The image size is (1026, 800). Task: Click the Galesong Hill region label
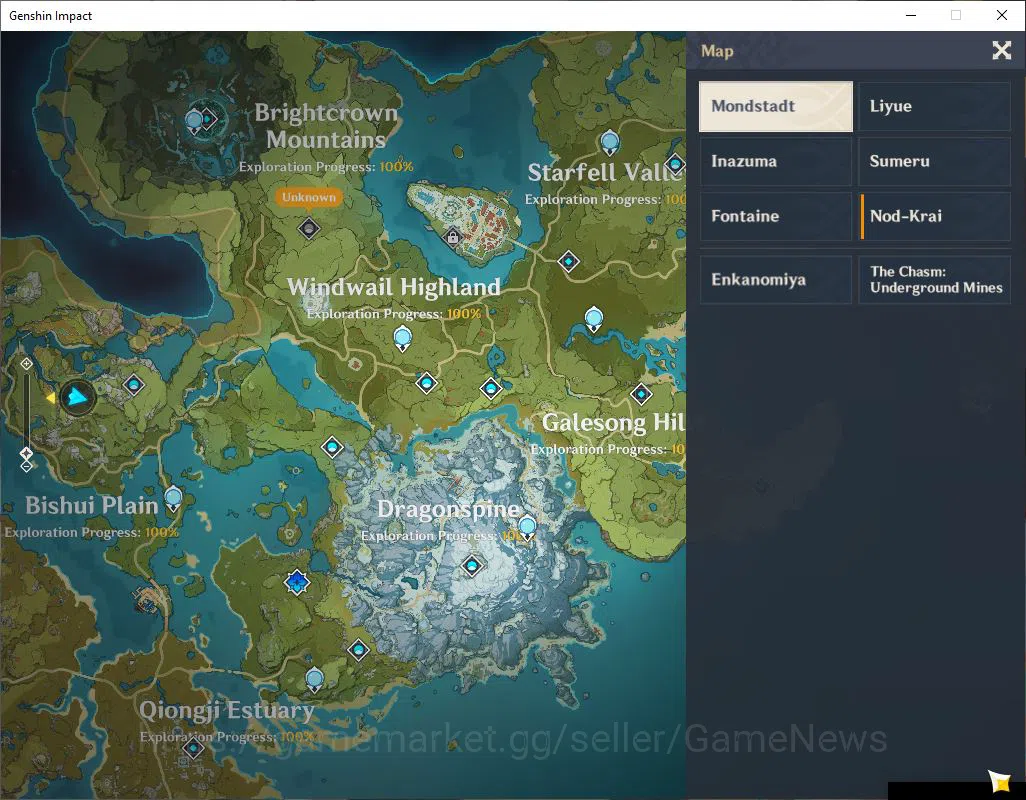(x=613, y=423)
